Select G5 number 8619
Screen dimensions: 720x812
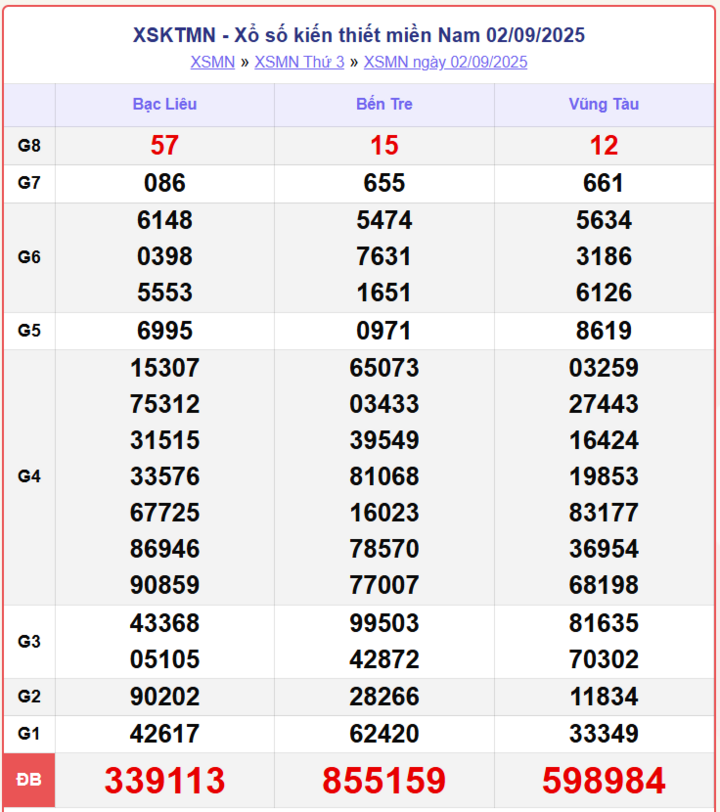click(604, 331)
